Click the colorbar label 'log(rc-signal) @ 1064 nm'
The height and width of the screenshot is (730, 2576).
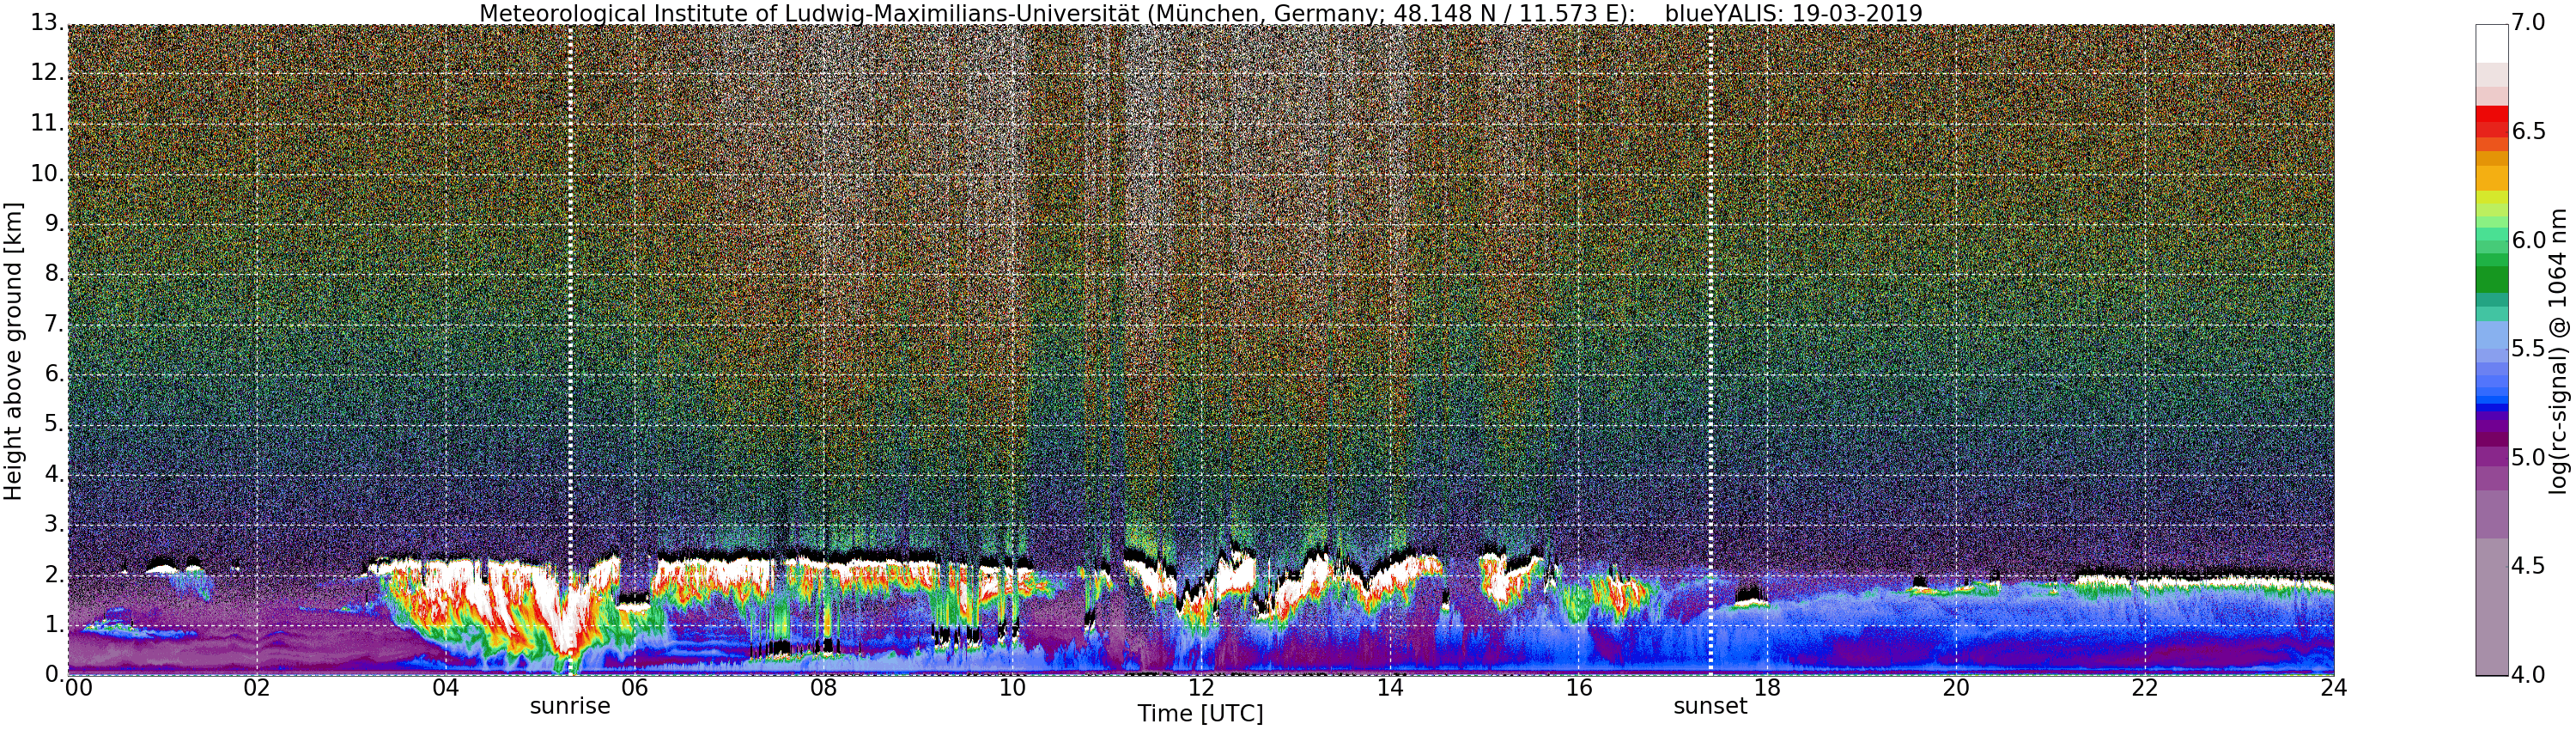(2558, 351)
